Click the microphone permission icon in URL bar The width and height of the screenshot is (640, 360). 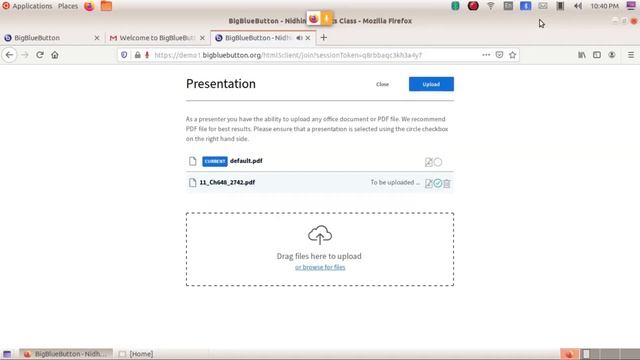tap(147, 55)
